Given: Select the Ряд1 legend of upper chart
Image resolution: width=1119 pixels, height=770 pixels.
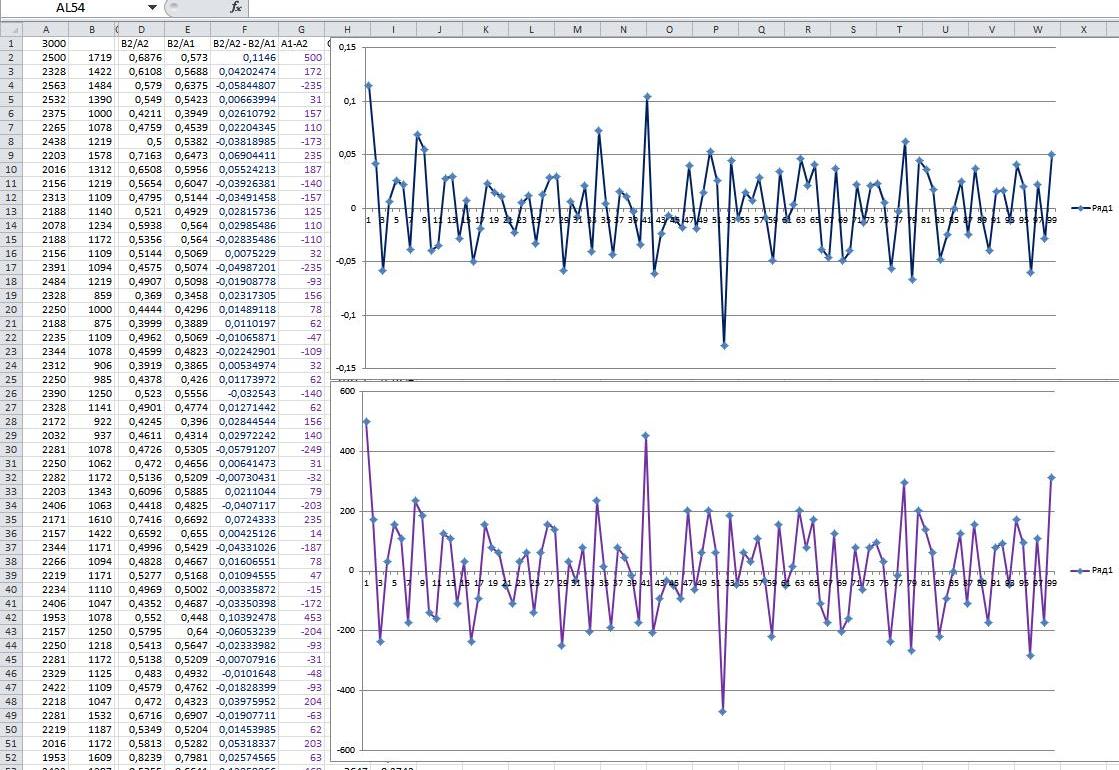Looking at the screenshot, I should coord(1091,208).
